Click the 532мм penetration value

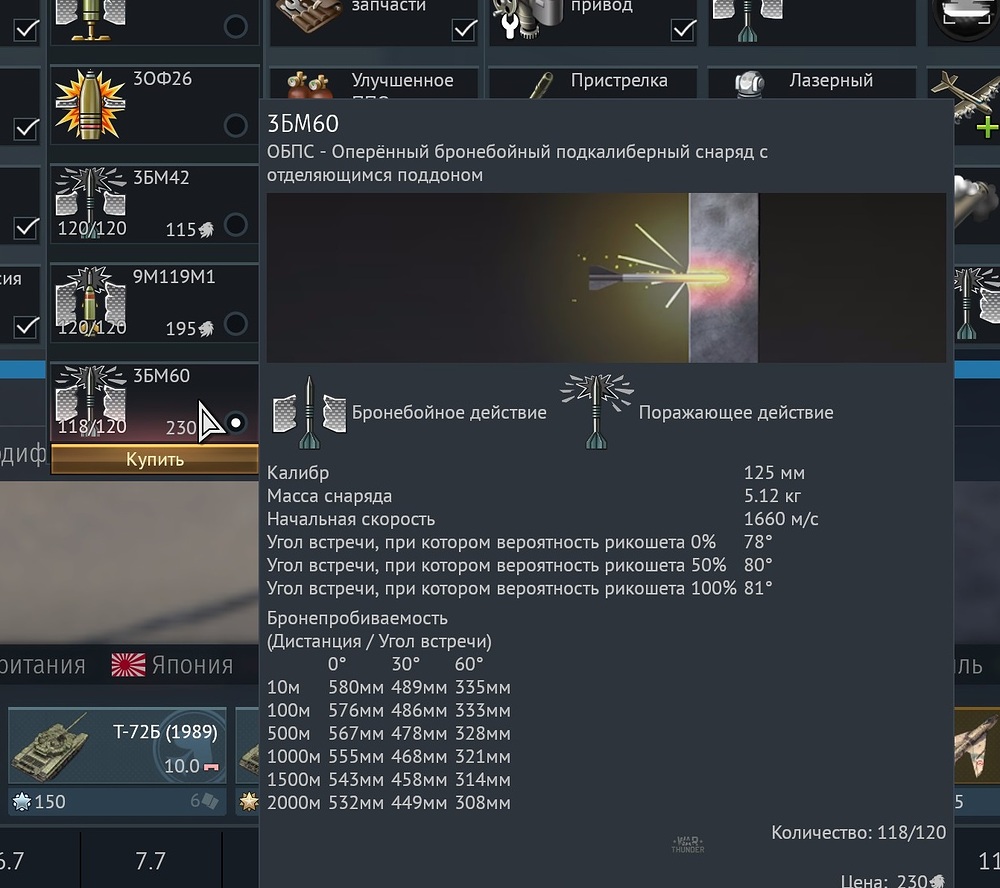click(356, 803)
